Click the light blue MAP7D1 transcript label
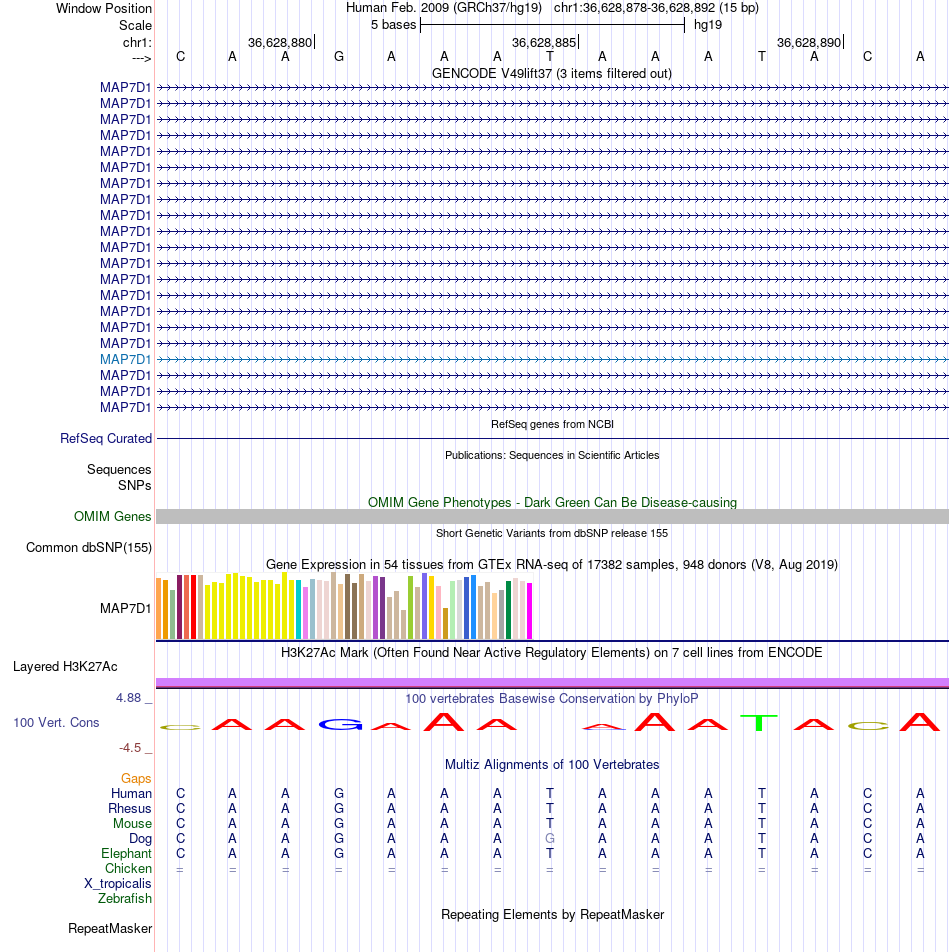The image size is (950, 952). click(125, 359)
